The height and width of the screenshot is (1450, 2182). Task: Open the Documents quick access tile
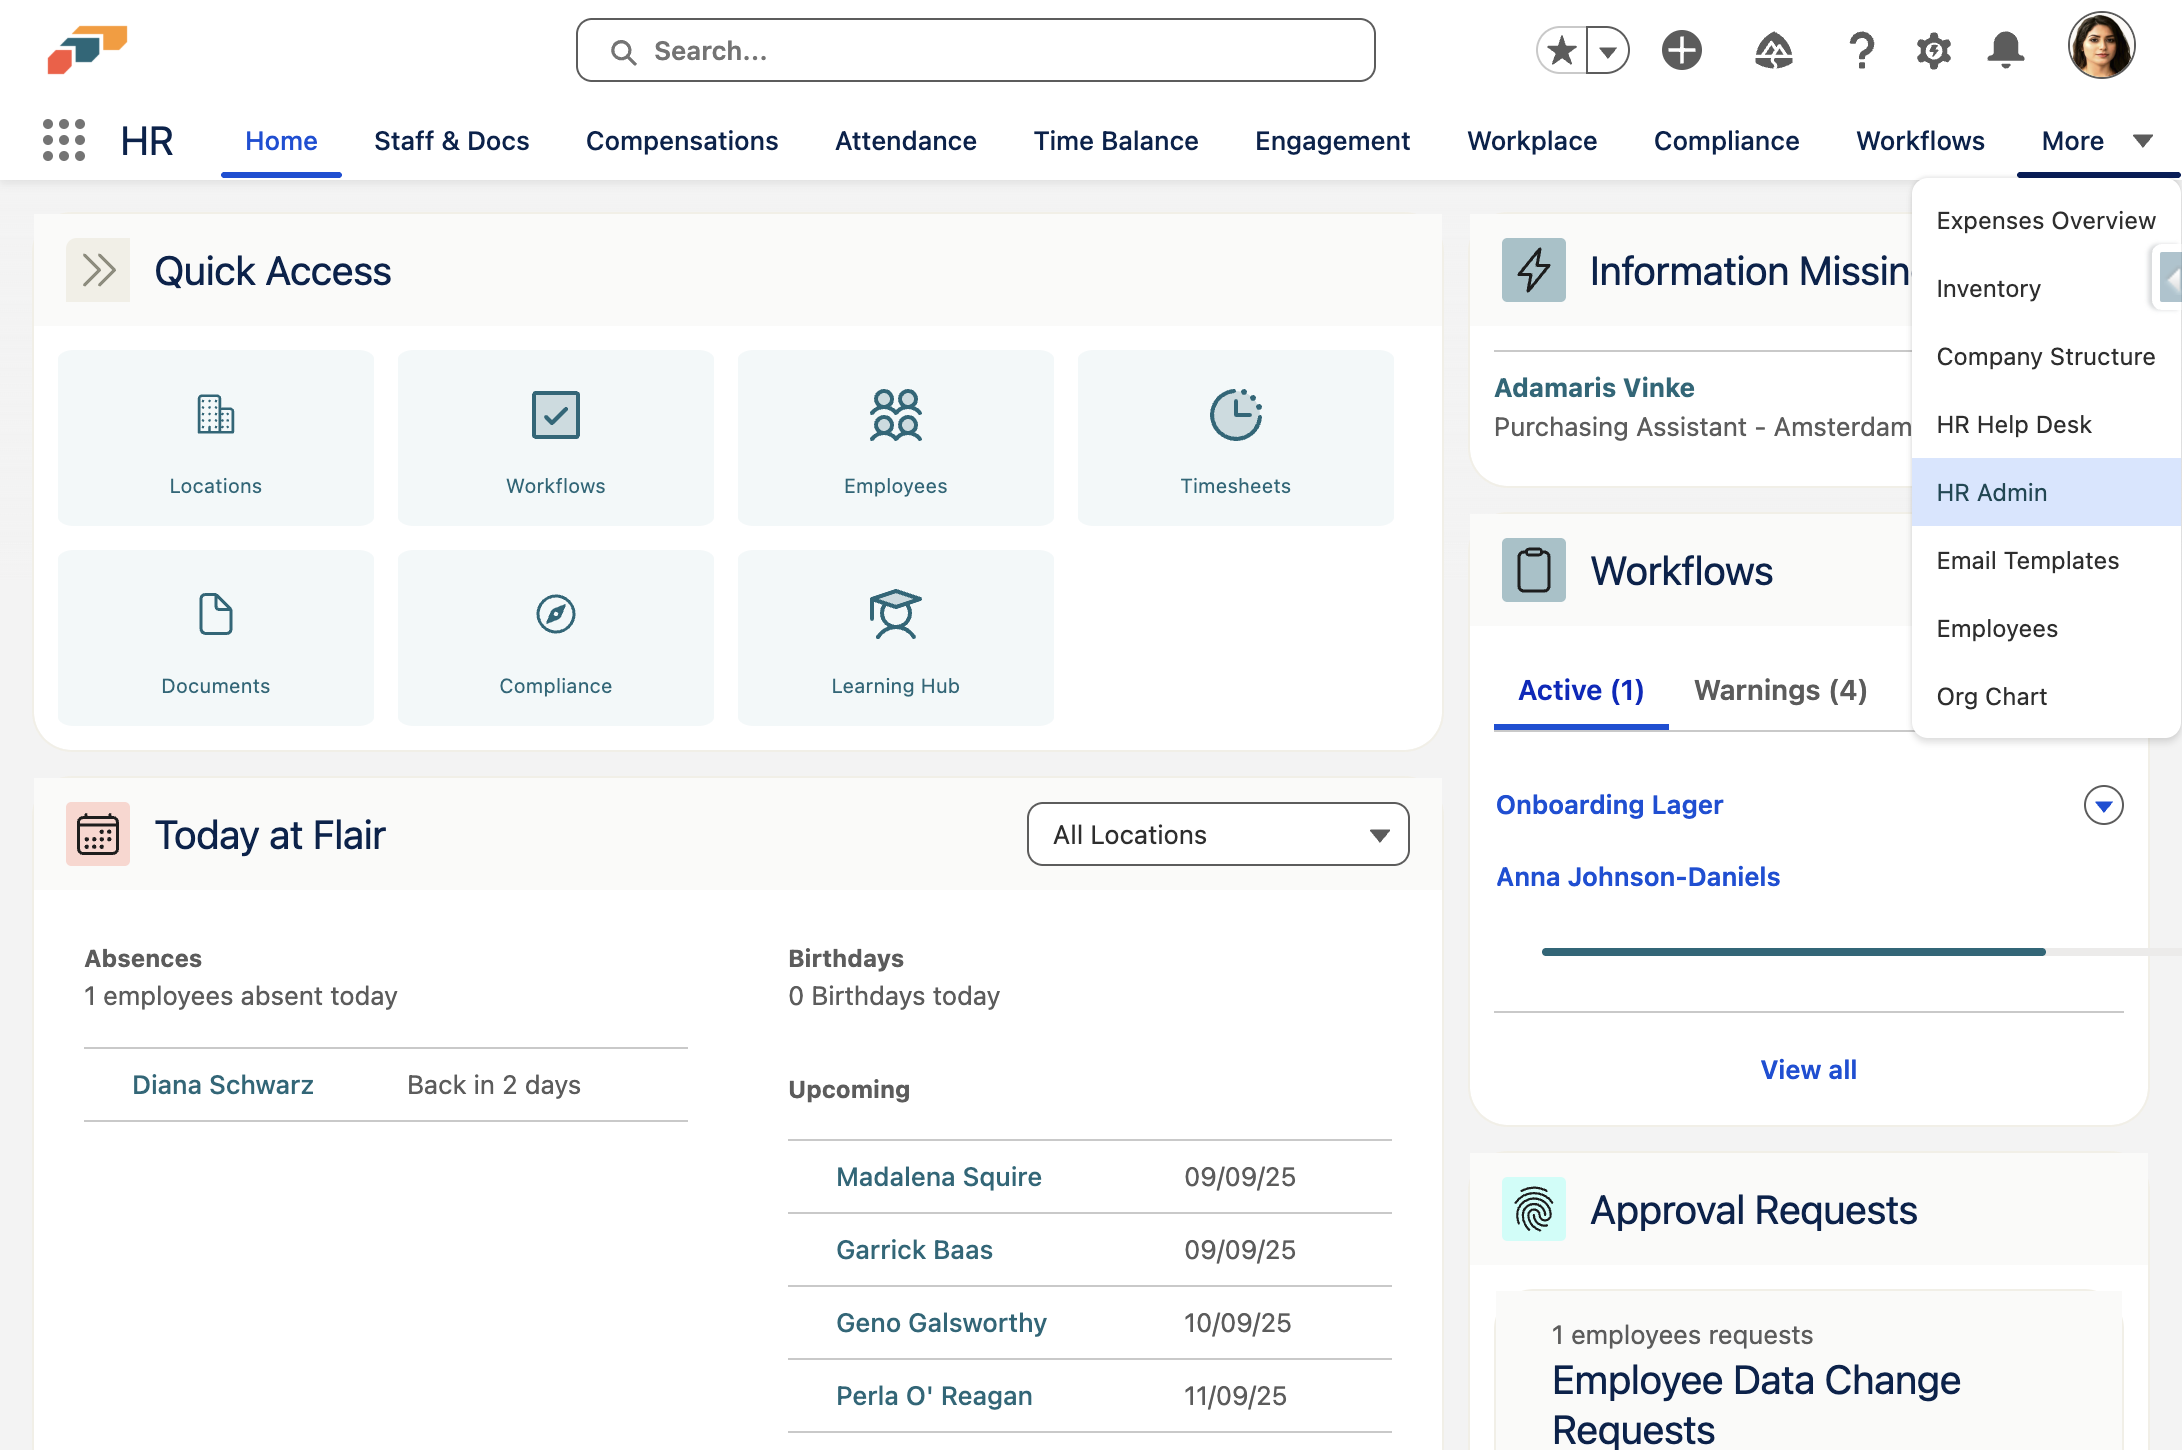click(x=215, y=637)
